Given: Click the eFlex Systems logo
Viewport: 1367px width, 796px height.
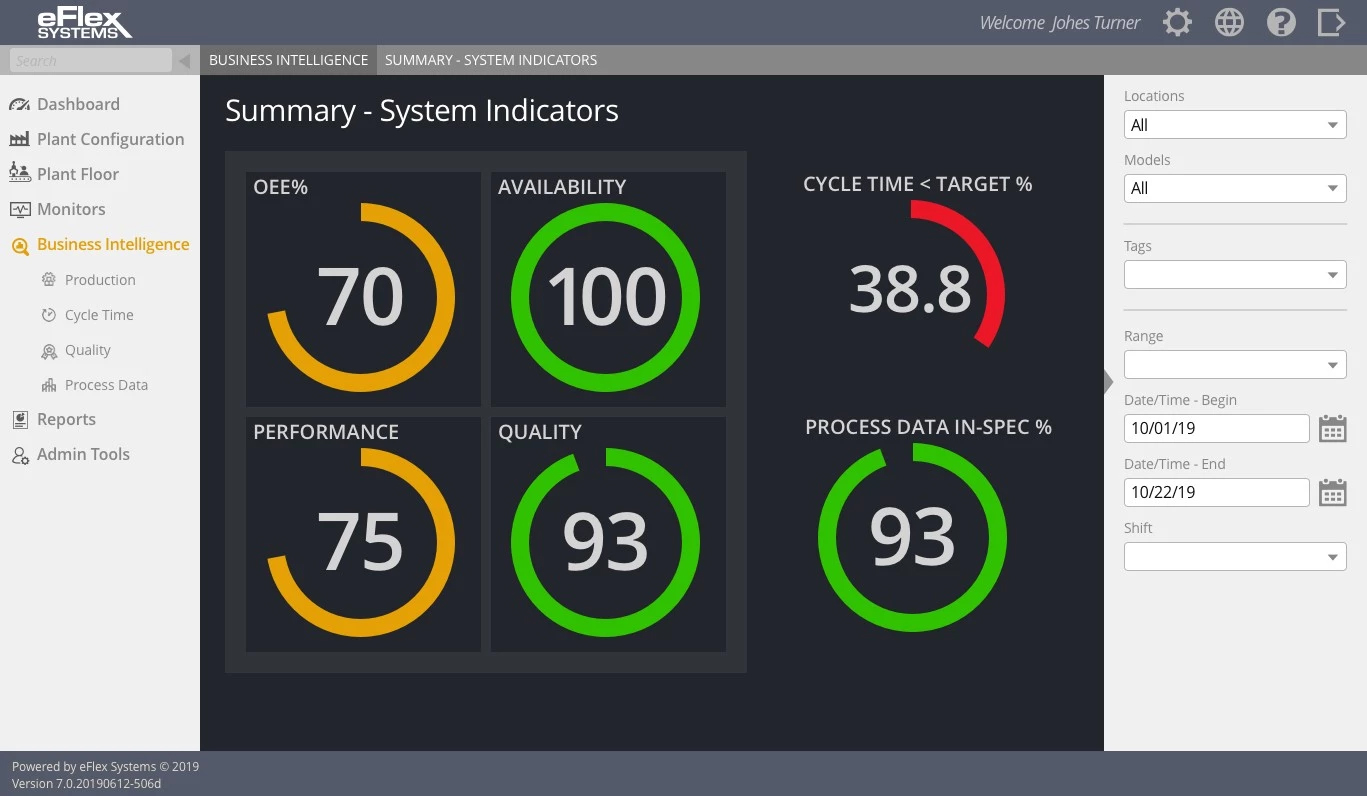Looking at the screenshot, I should coord(84,23).
